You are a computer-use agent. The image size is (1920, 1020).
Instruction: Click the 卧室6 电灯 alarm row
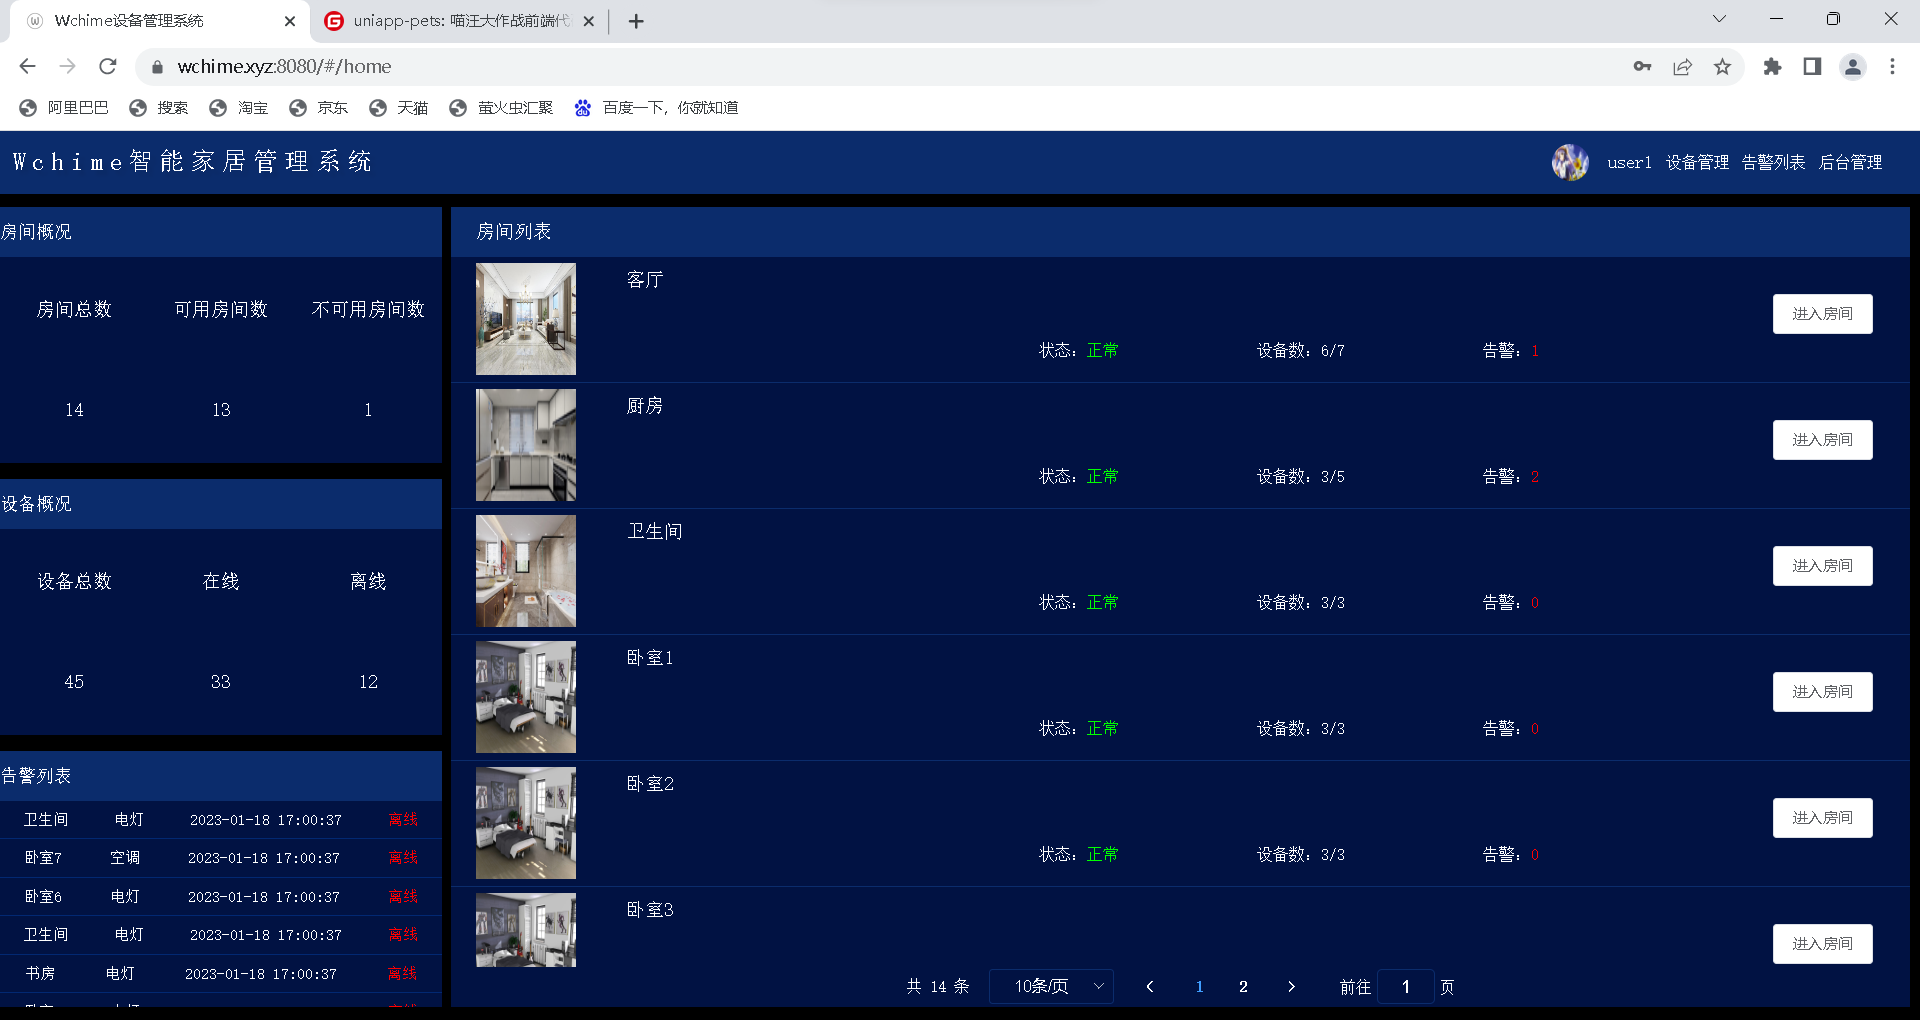221,897
